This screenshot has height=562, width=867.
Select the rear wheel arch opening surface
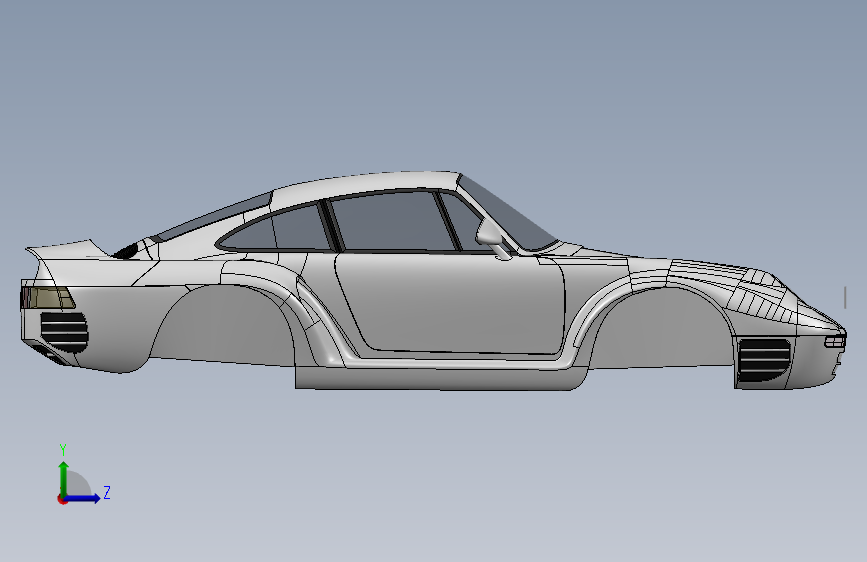tap(224, 324)
